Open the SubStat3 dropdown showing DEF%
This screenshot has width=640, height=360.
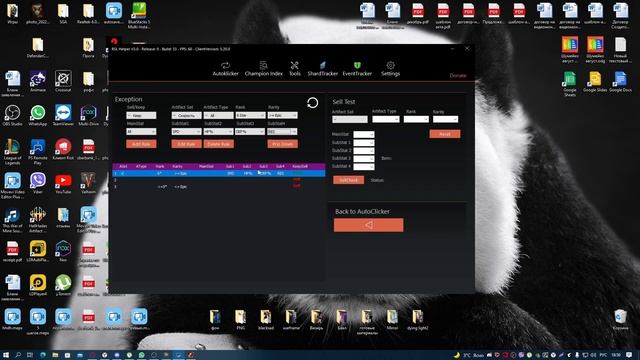[x=250, y=131]
